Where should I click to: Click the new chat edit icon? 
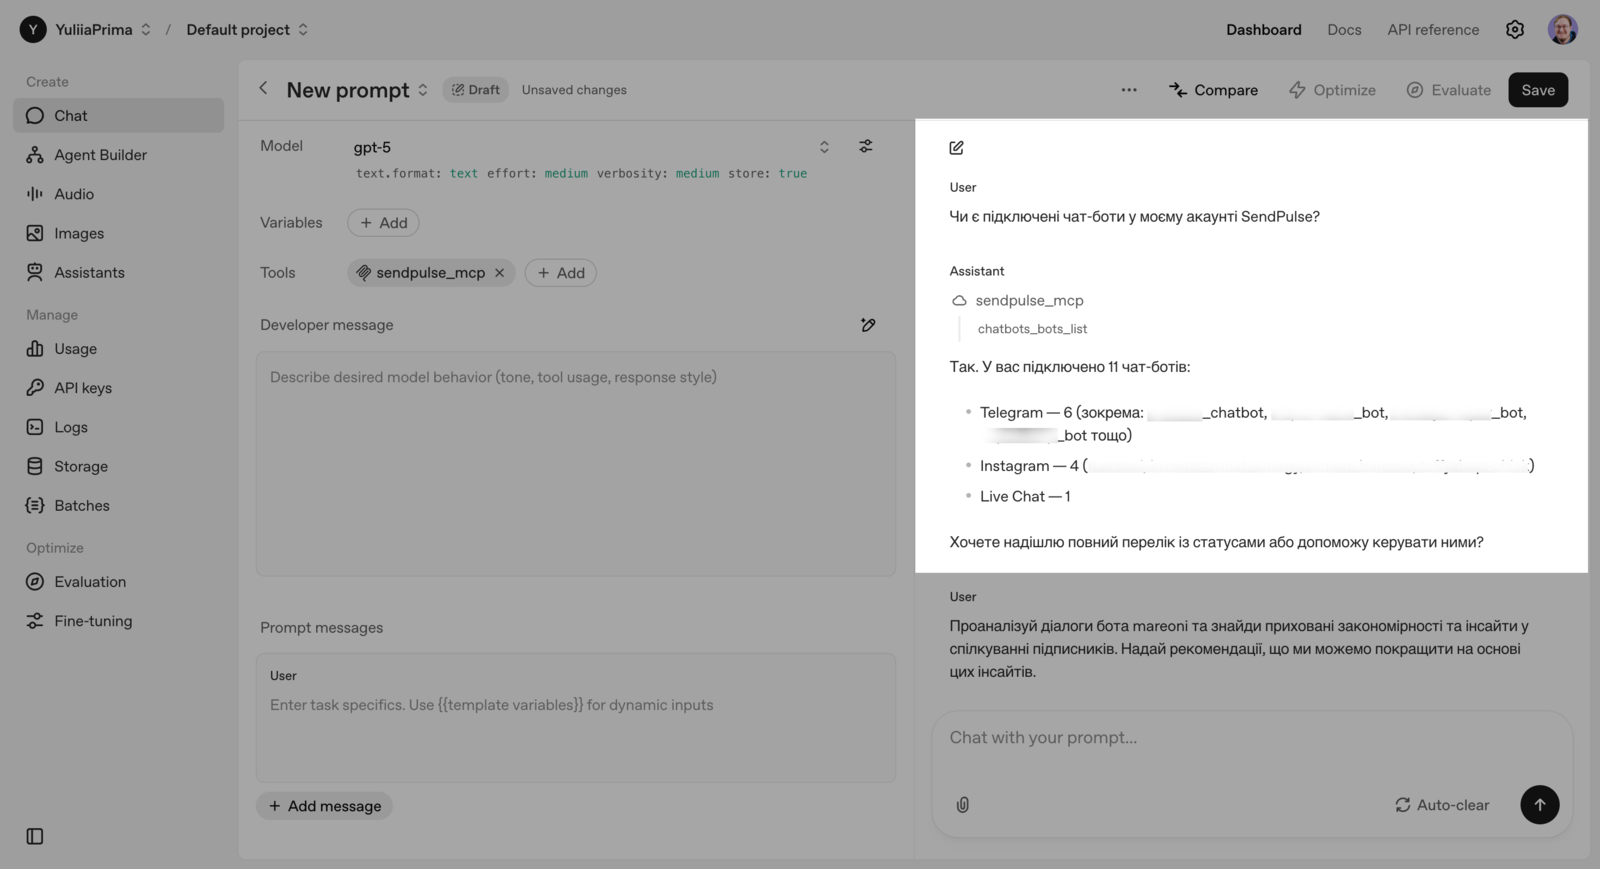click(957, 148)
